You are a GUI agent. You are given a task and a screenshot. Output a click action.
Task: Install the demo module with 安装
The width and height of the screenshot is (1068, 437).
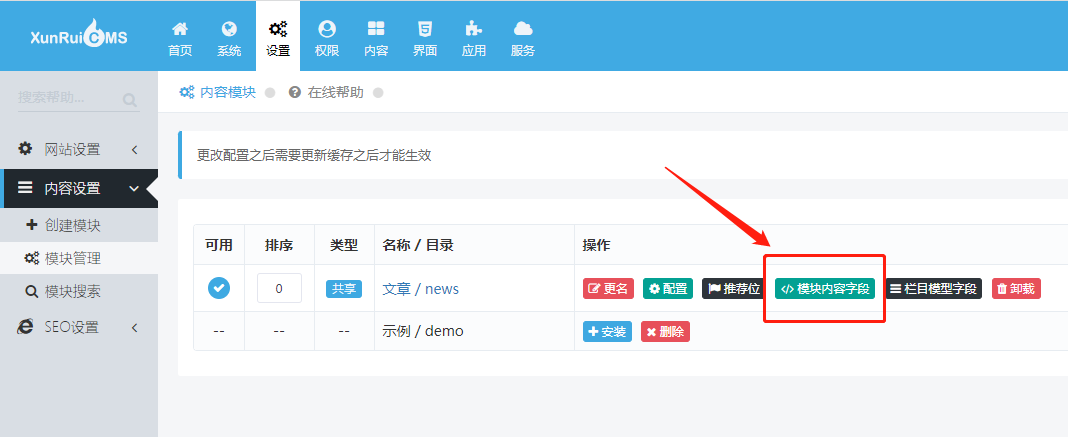[607, 331]
